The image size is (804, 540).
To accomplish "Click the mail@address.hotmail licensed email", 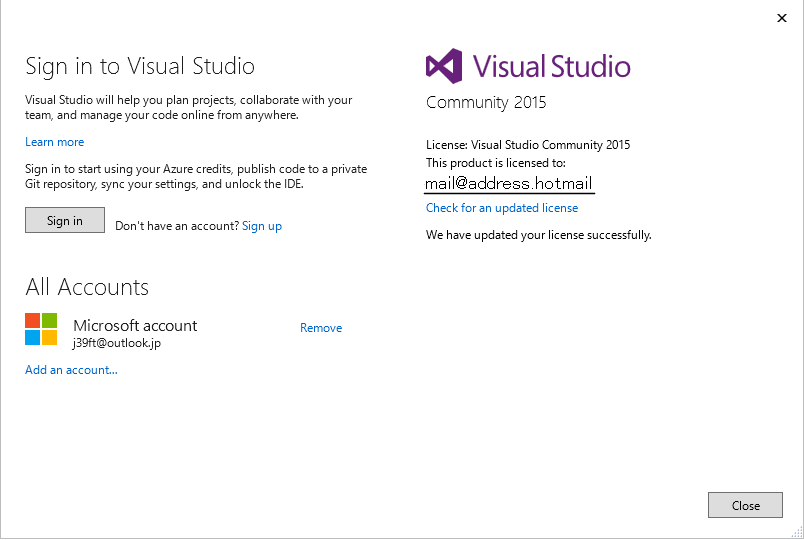I will coord(509,183).
